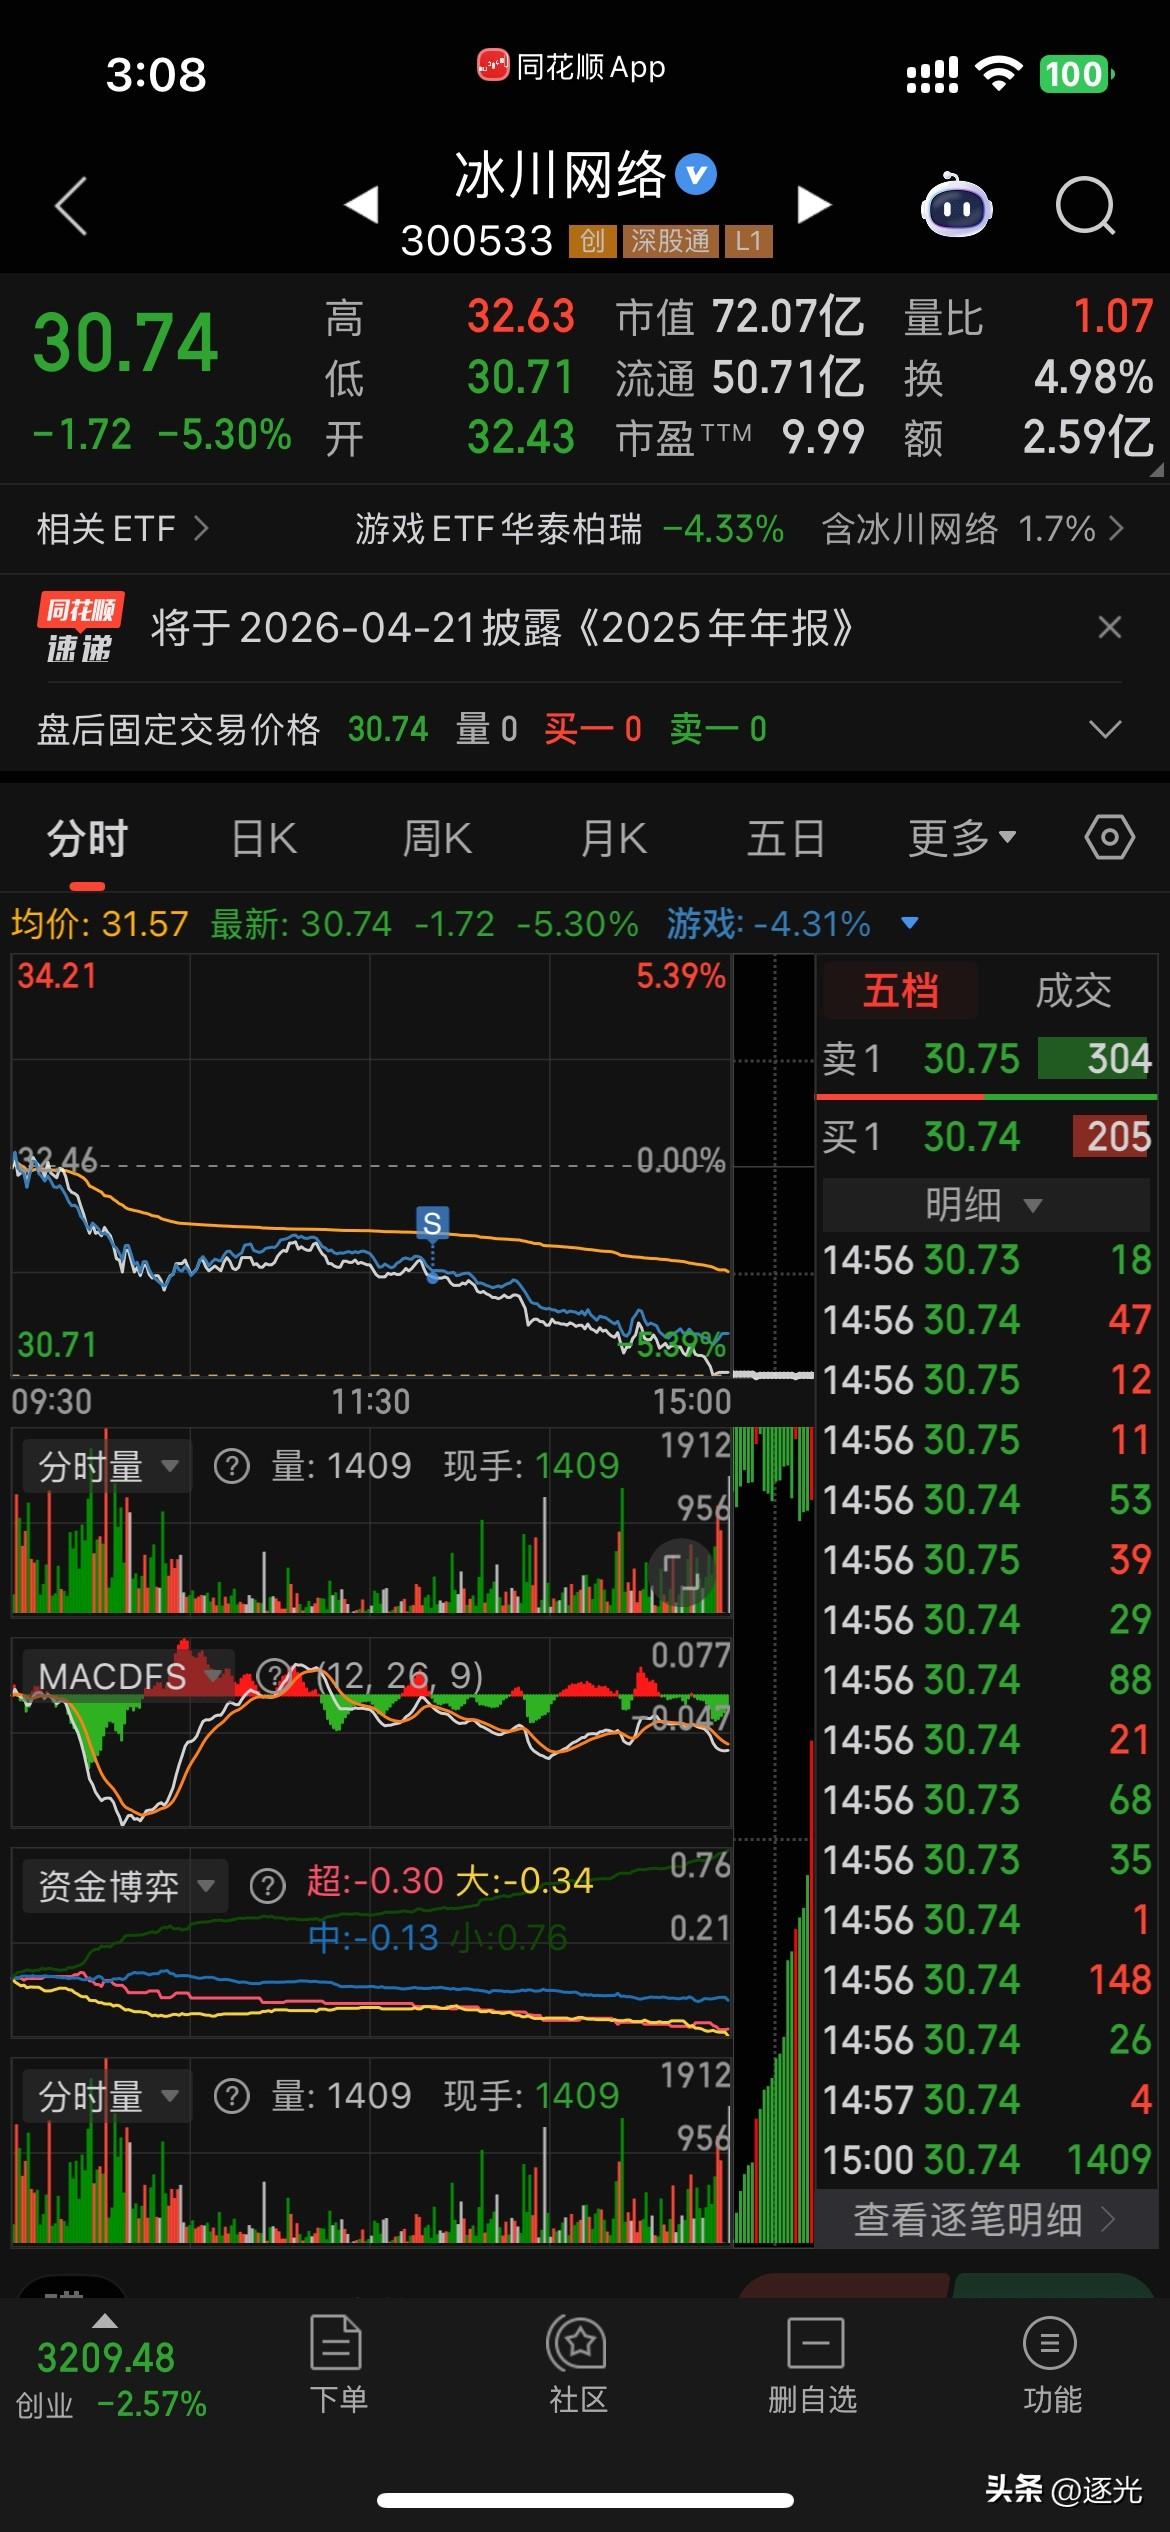Switch to 周K chart tab
Image resolution: width=1170 pixels, height=2532 pixels.
(x=437, y=838)
